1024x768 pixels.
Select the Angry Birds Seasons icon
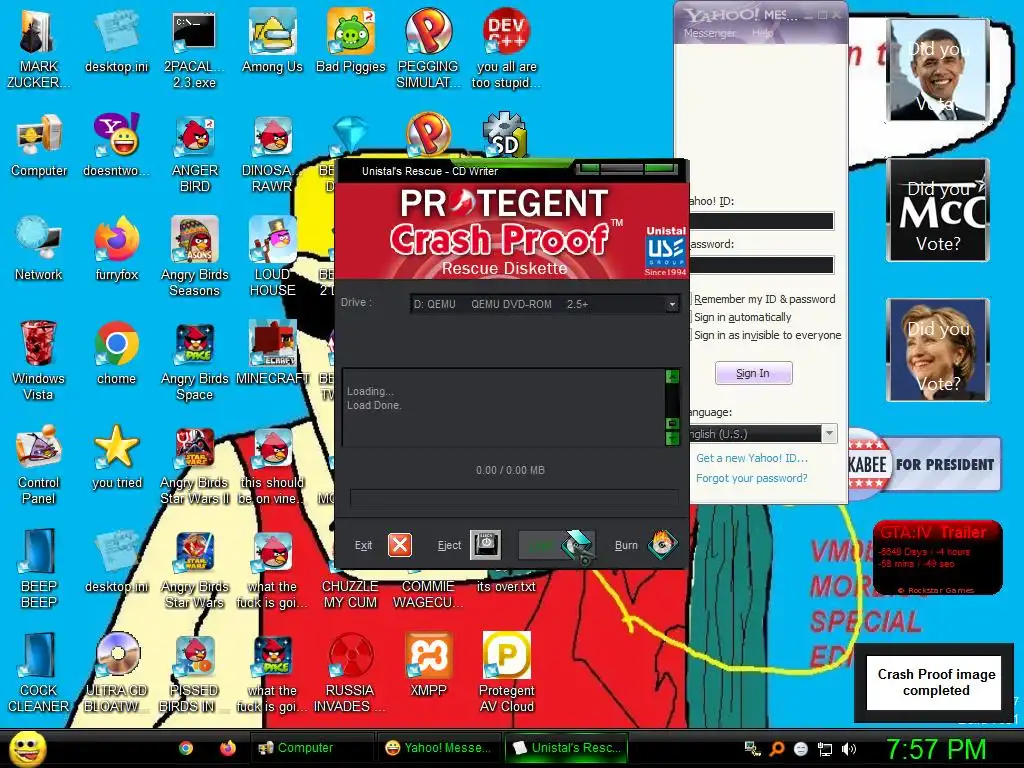pos(195,257)
